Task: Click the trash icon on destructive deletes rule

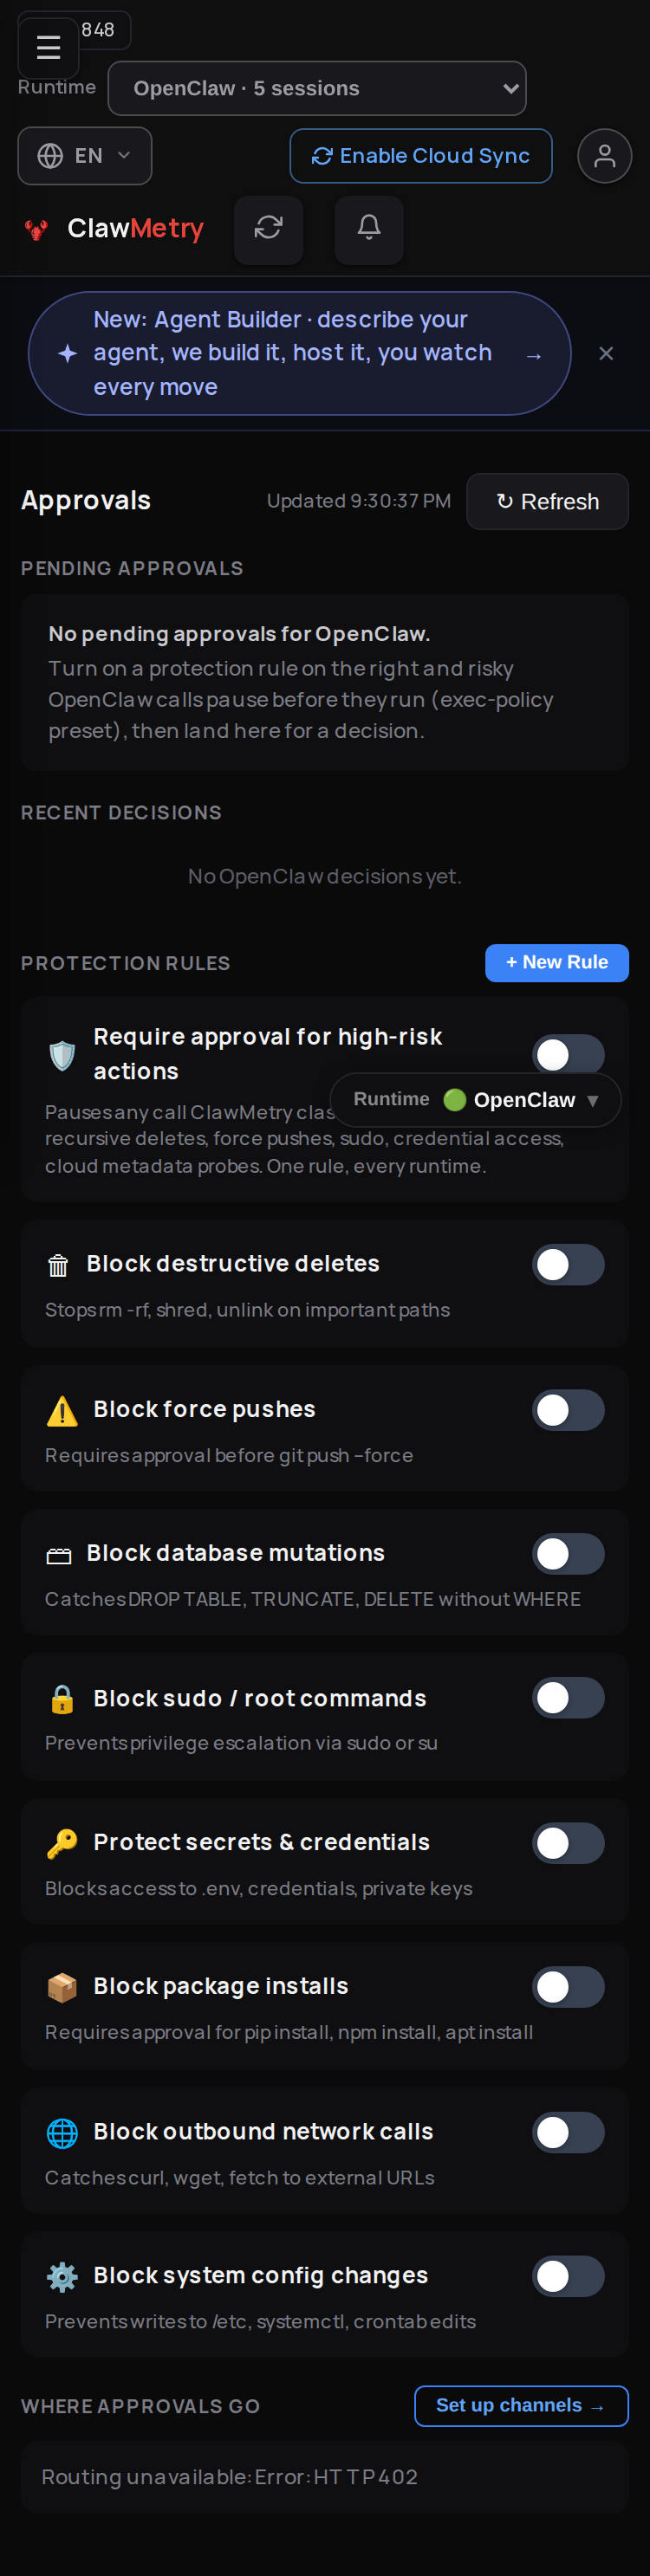Action: click(58, 1265)
